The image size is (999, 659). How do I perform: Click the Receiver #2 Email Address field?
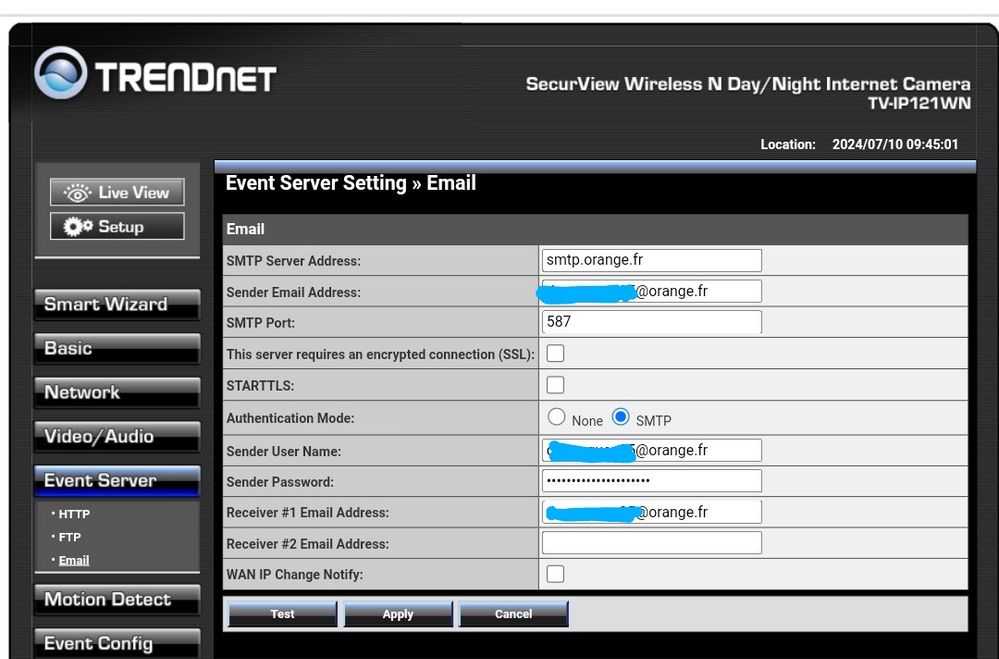click(652, 543)
